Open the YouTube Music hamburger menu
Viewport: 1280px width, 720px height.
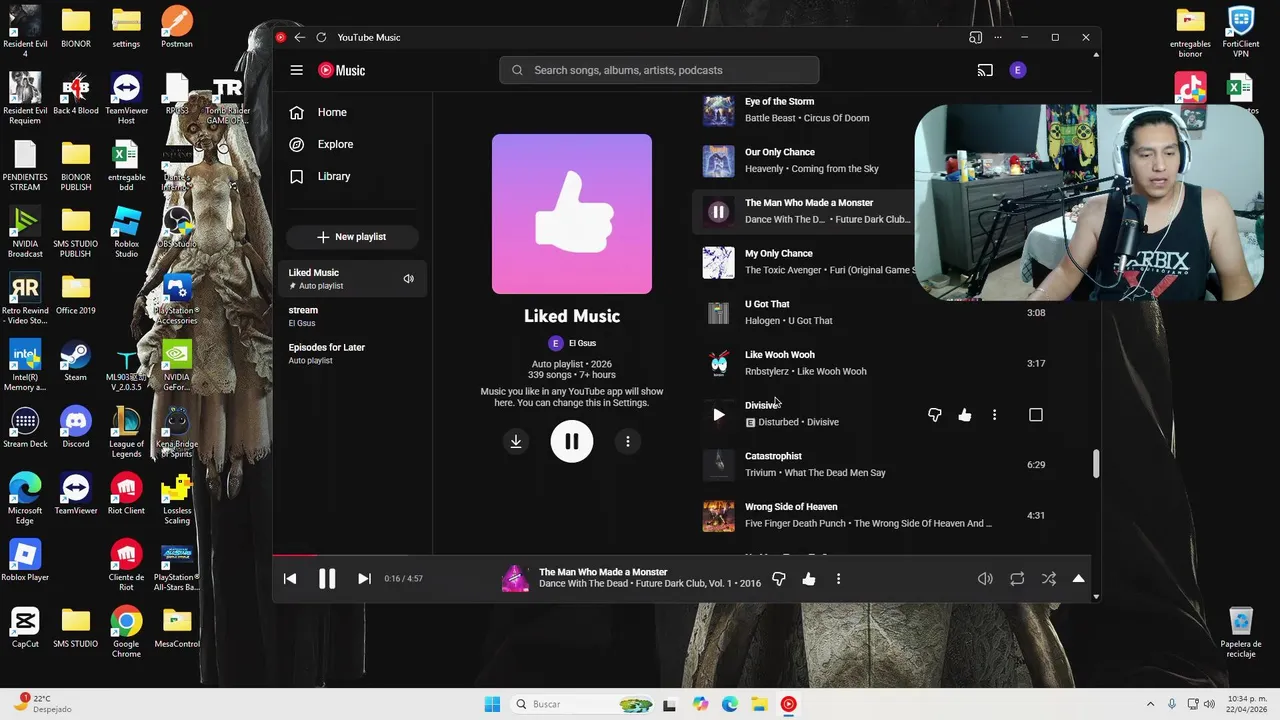tap(296, 70)
